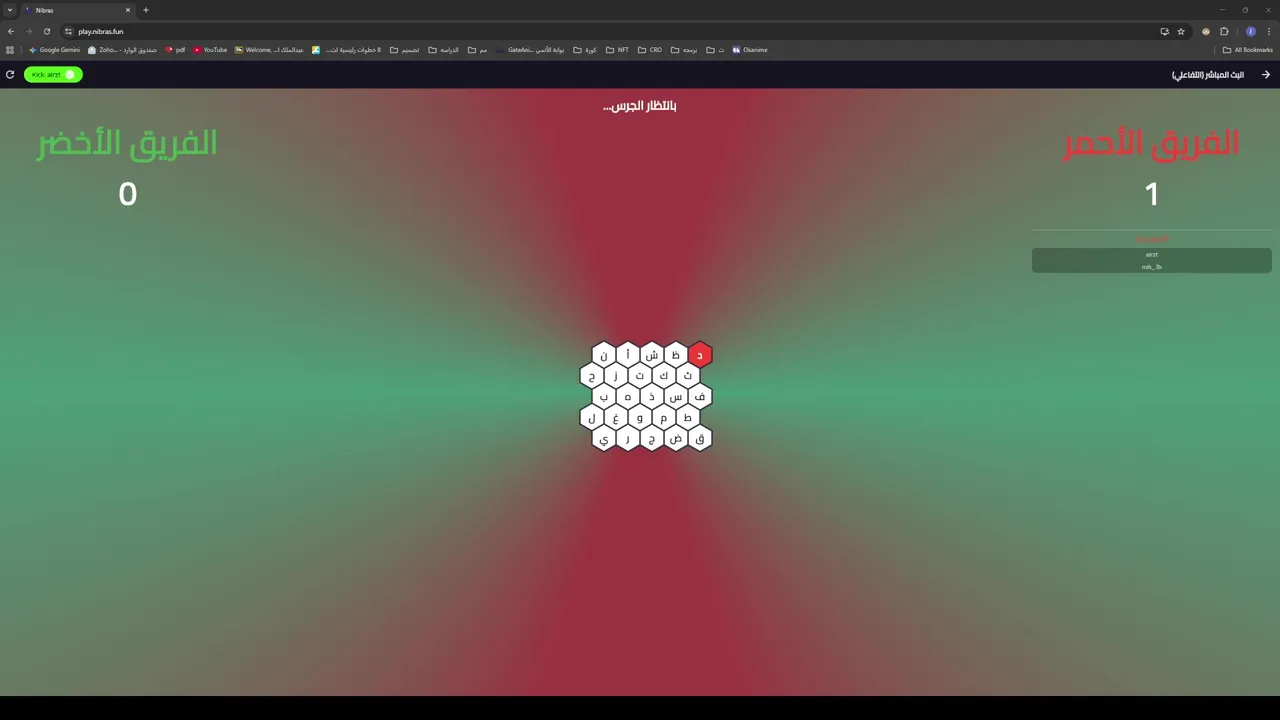
Task: Select the ش hexagon tile
Action: (652, 355)
